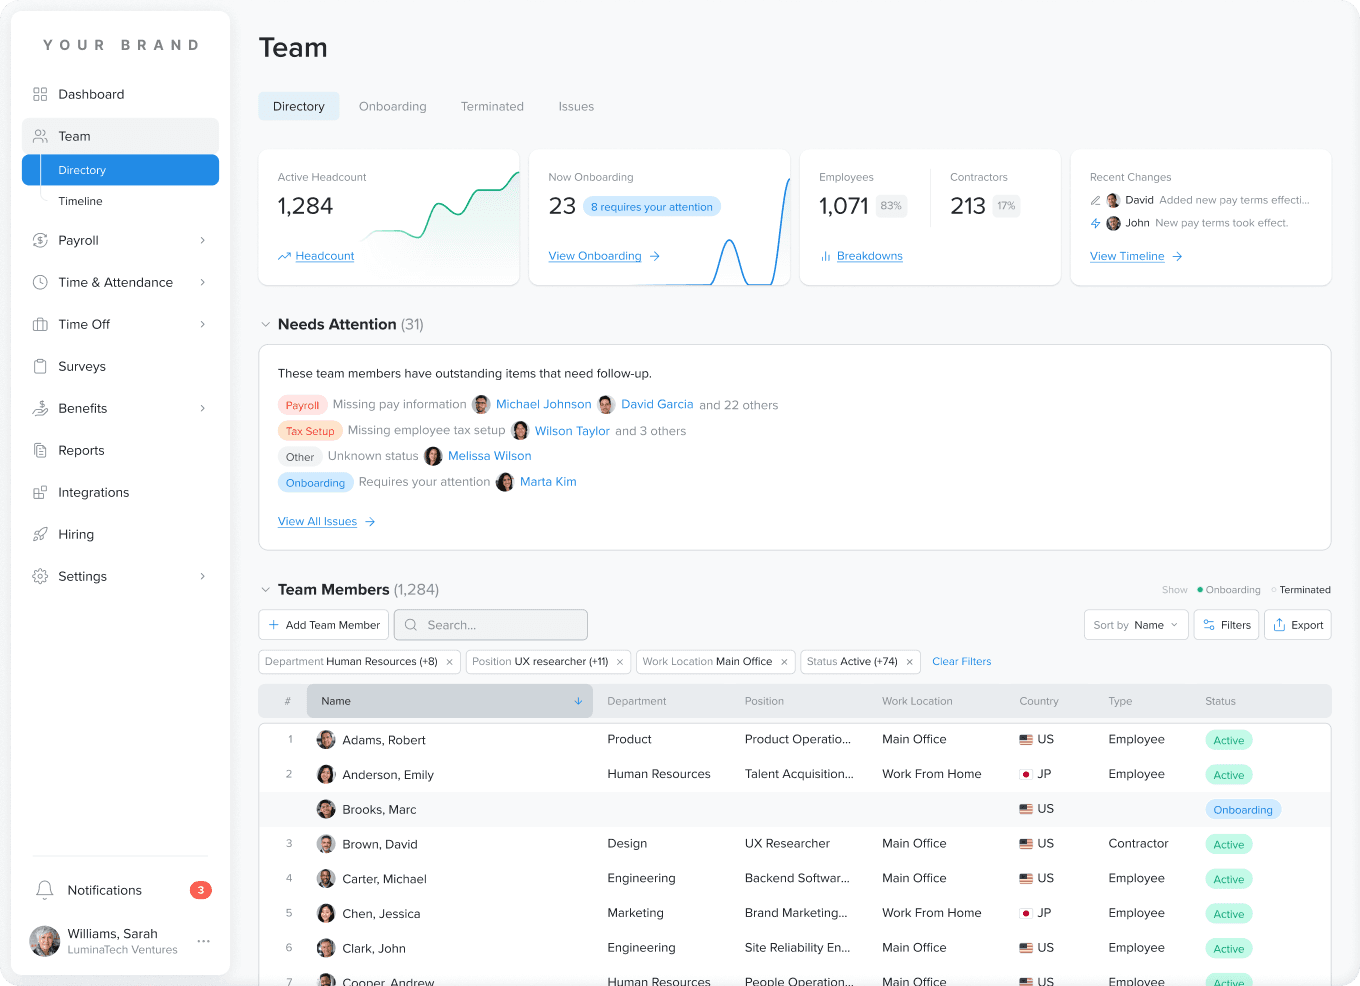Viewport: 1360px width, 986px height.
Task: Click the Team item in the sidebar
Action: pyautogui.click(x=120, y=136)
